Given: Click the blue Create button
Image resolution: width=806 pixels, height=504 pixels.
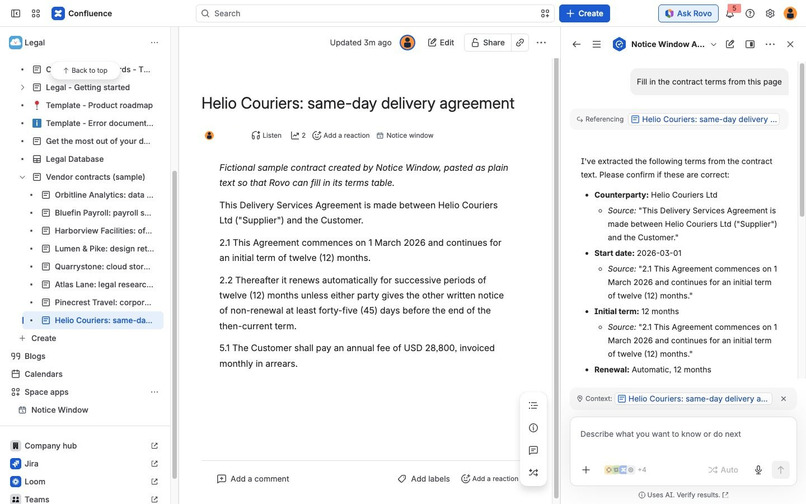Looking at the screenshot, I should (x=584, y=13).
